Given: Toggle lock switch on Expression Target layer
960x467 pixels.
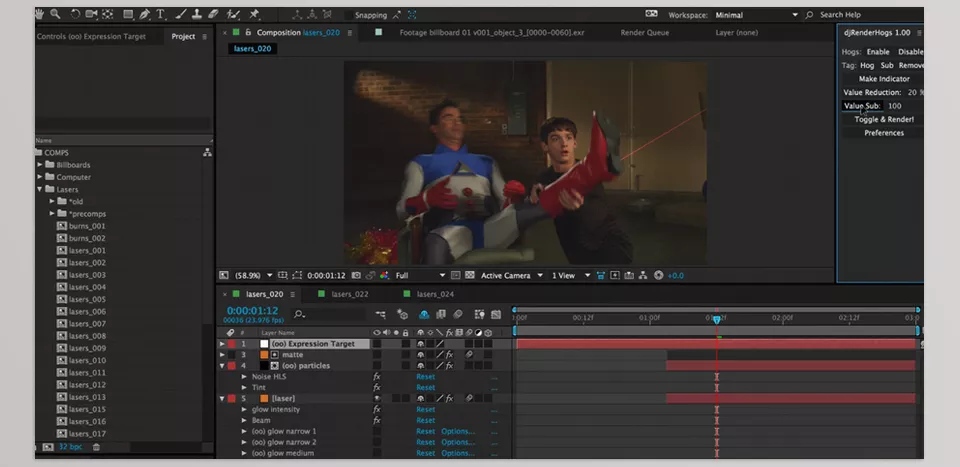Looking at the screenshot, I should coord(405,344).
